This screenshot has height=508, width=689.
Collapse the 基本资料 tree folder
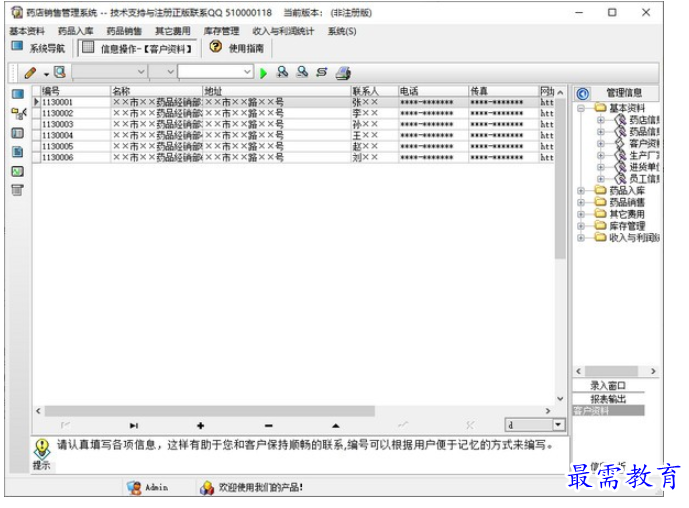(581, 108)
